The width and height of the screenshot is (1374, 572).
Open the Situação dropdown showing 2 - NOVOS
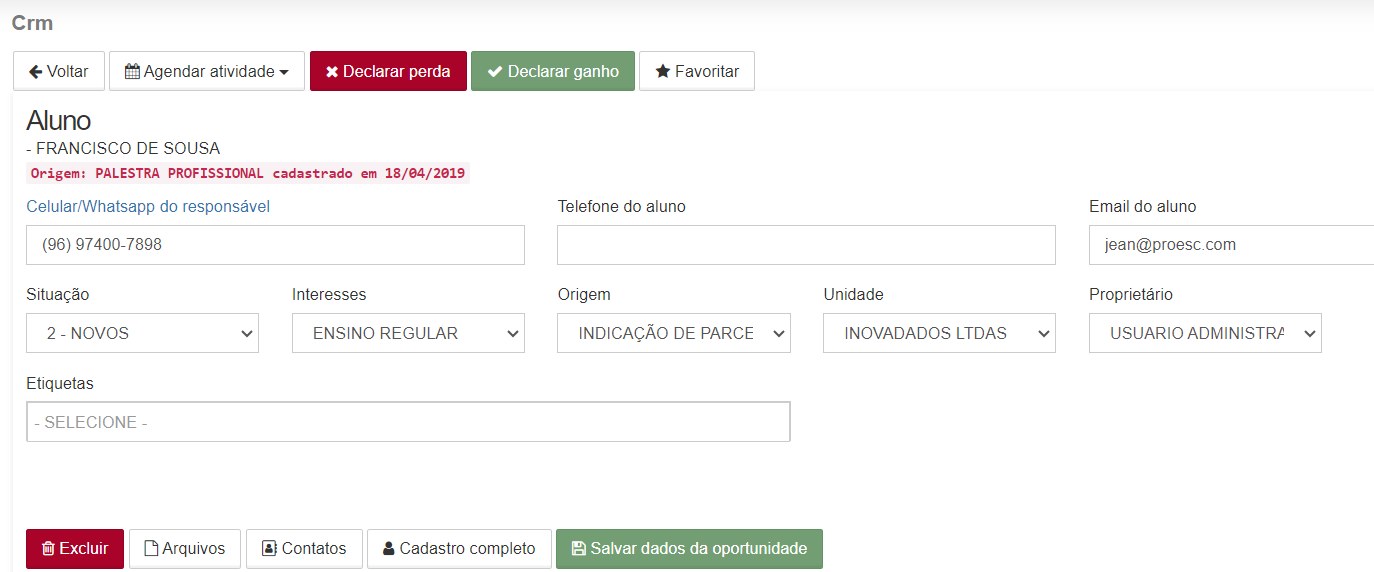142,333
